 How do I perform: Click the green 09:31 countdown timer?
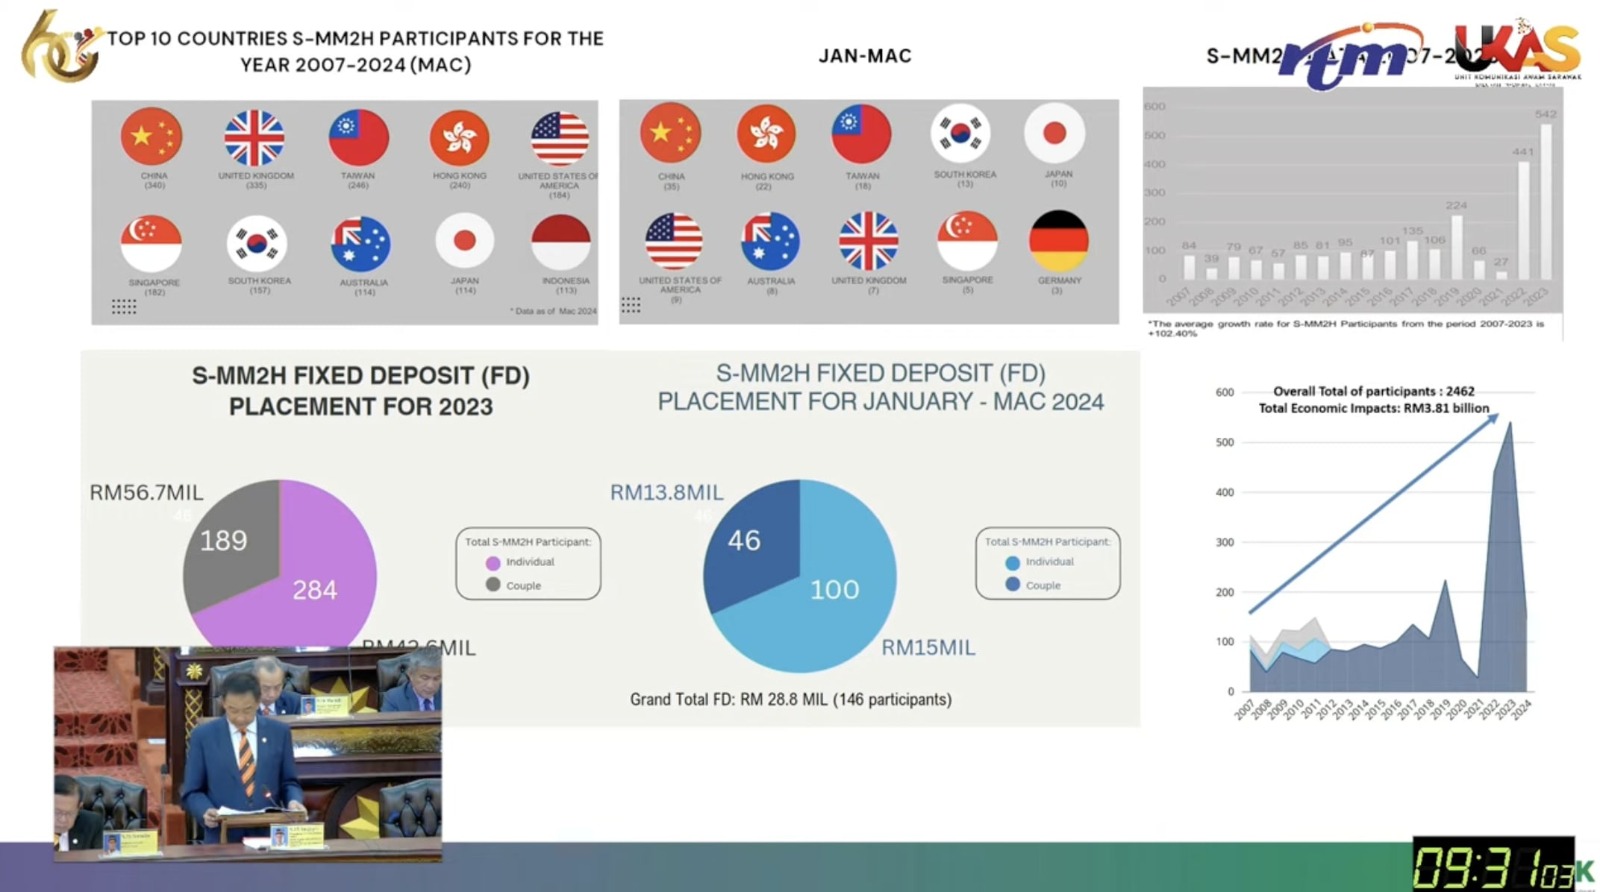tap(1493, 864)
